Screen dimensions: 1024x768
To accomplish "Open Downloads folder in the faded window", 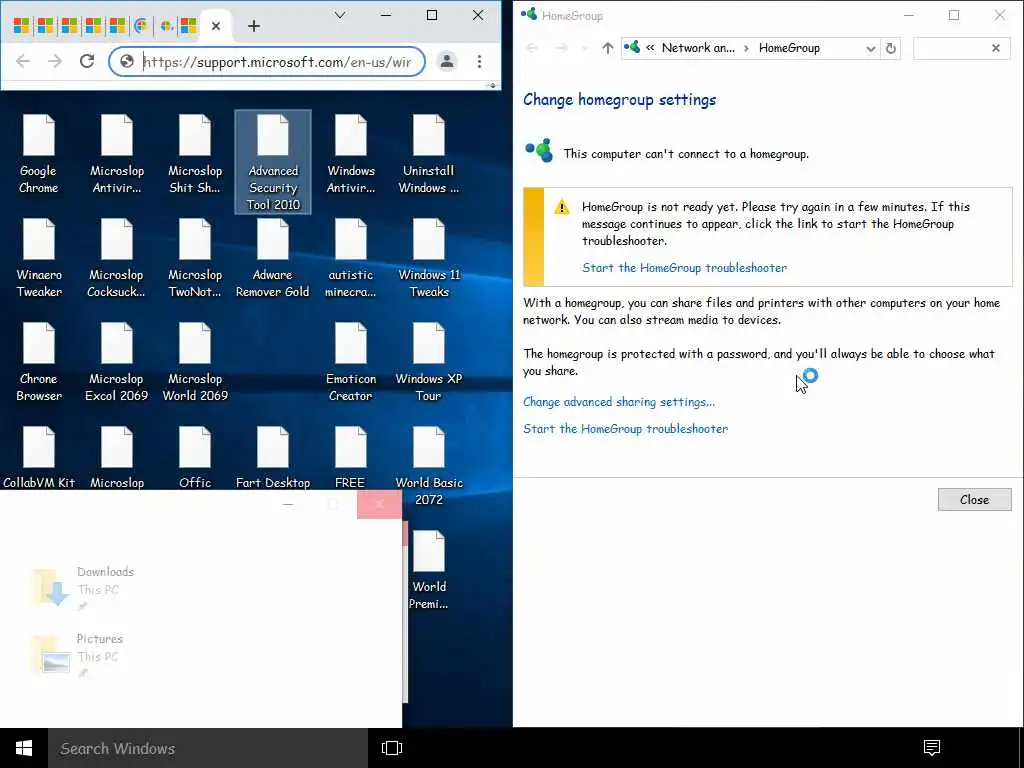I will tap(82, 587).
